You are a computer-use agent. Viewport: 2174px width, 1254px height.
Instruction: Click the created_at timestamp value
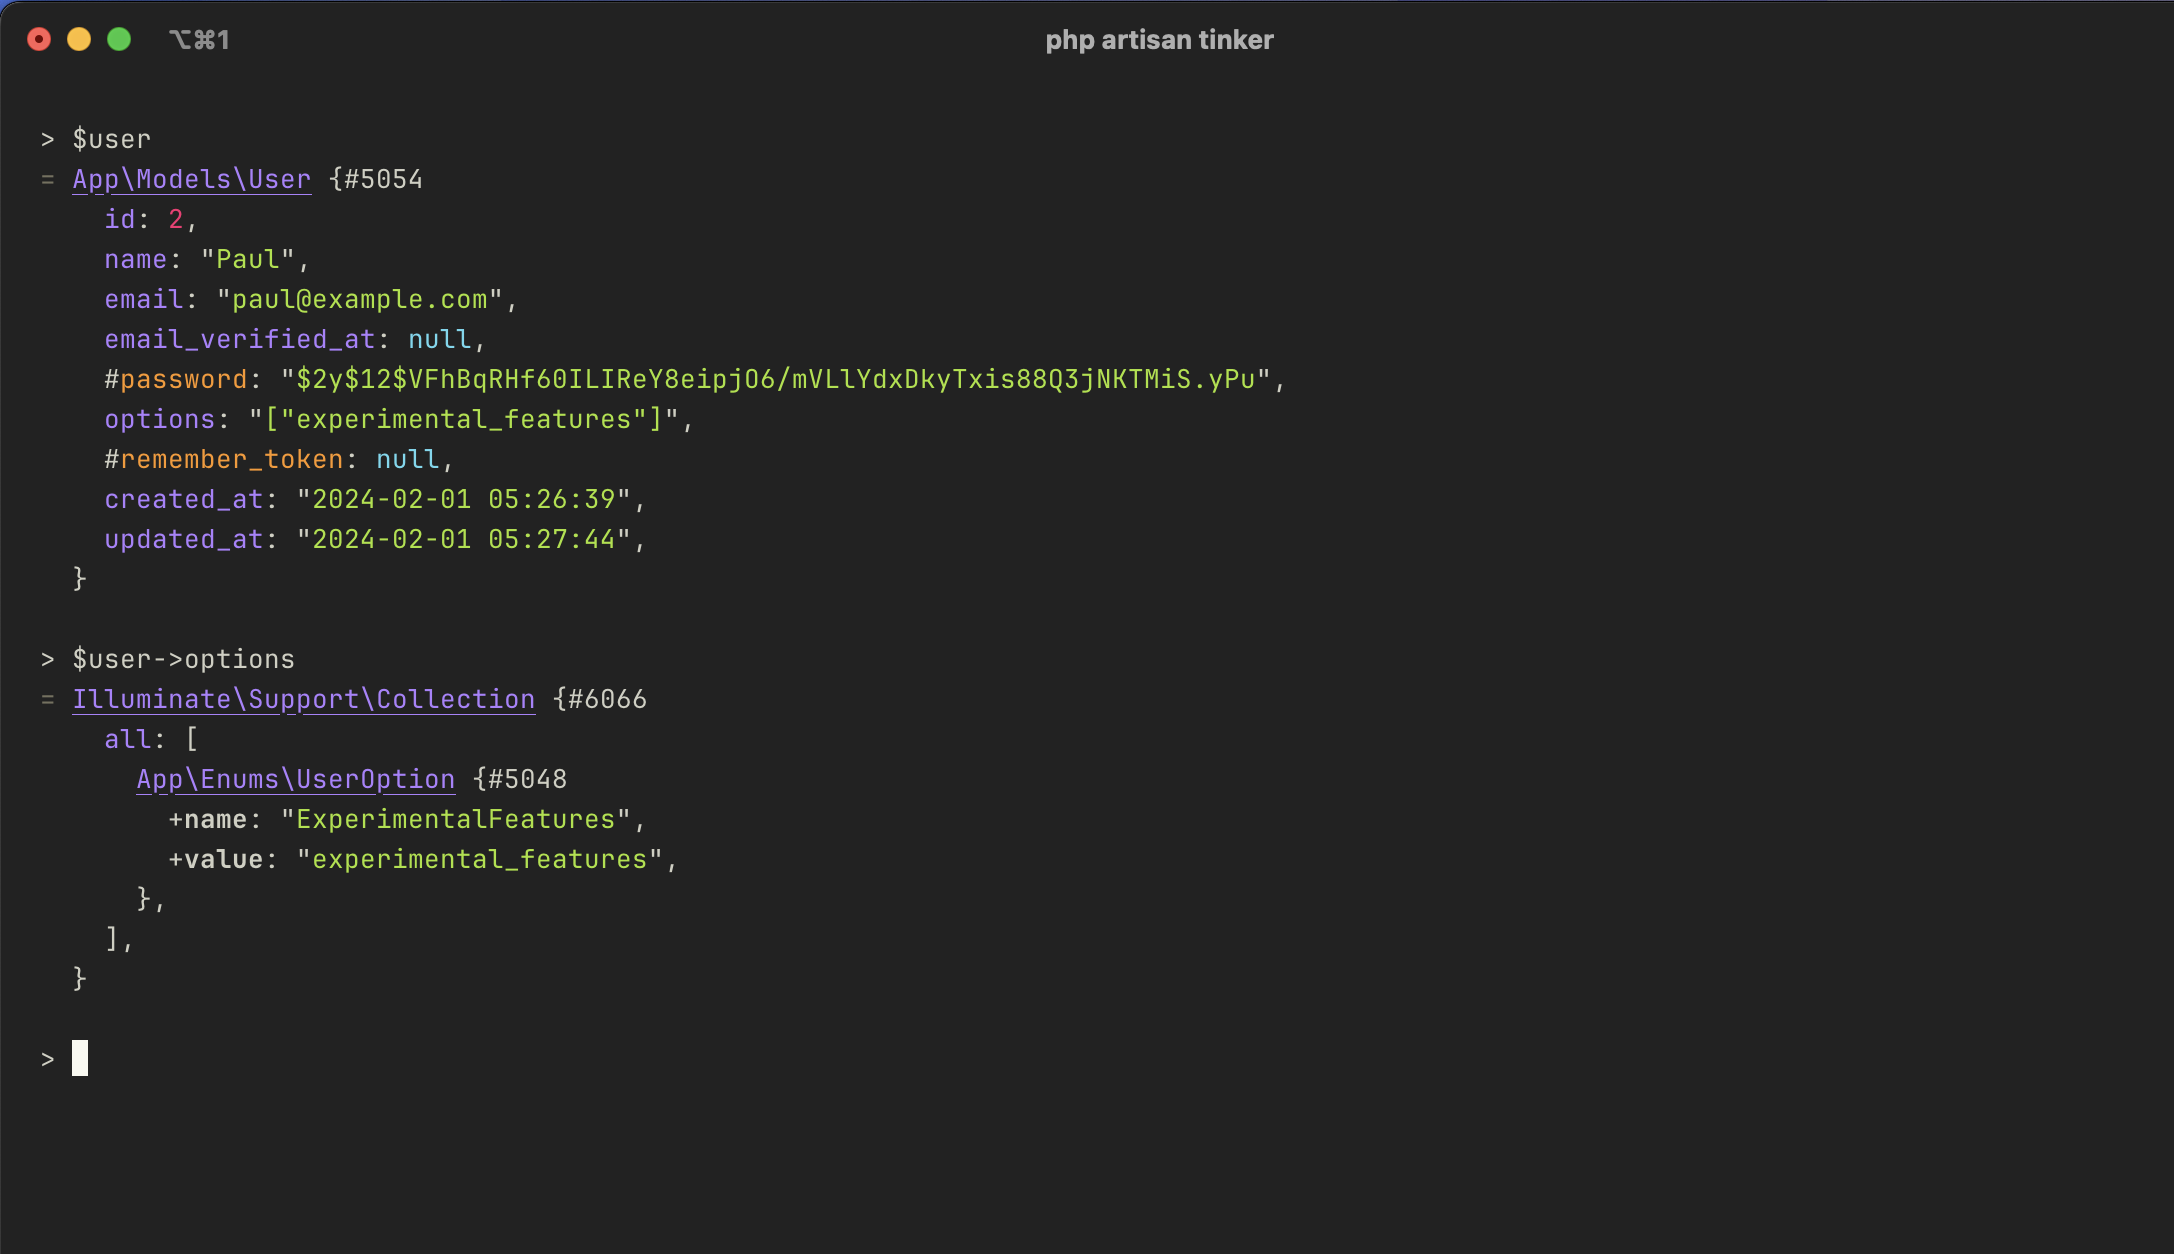[x=464, y=500]
